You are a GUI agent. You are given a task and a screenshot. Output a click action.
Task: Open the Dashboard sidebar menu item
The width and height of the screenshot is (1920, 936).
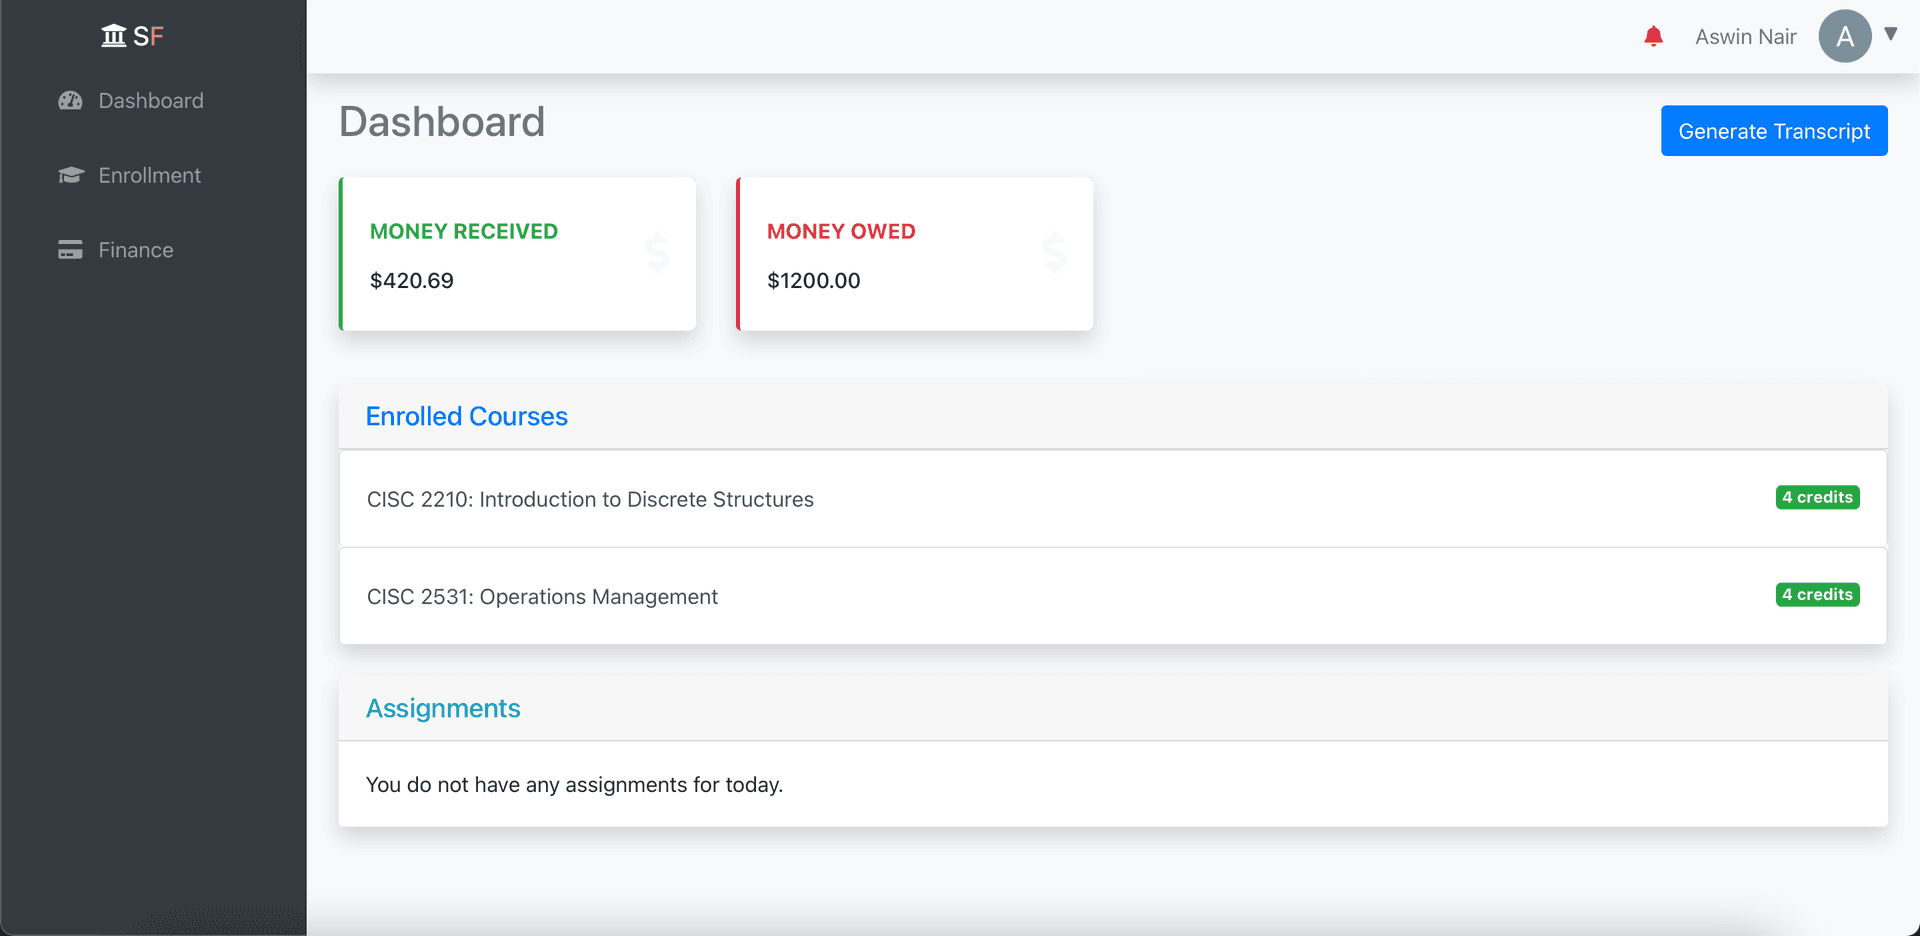(x=151, y=101)
